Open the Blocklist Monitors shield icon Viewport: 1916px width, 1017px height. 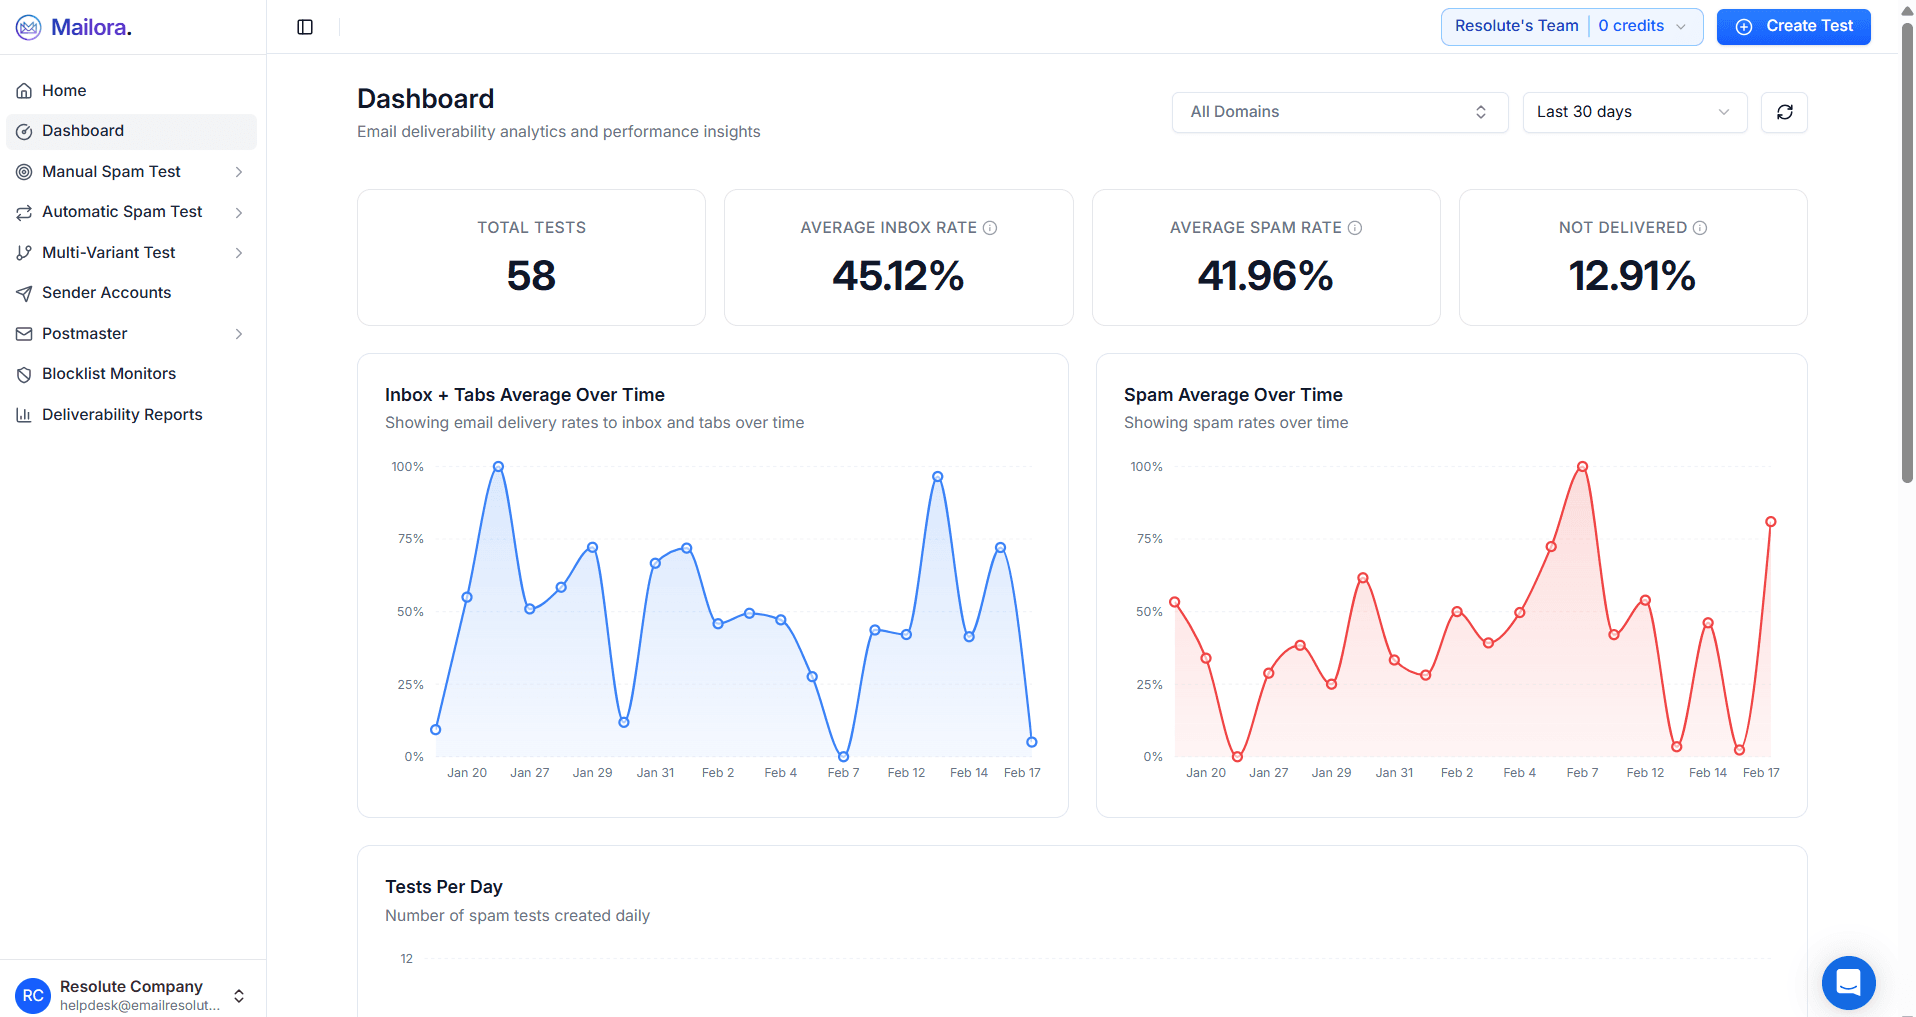click(24, 373)
